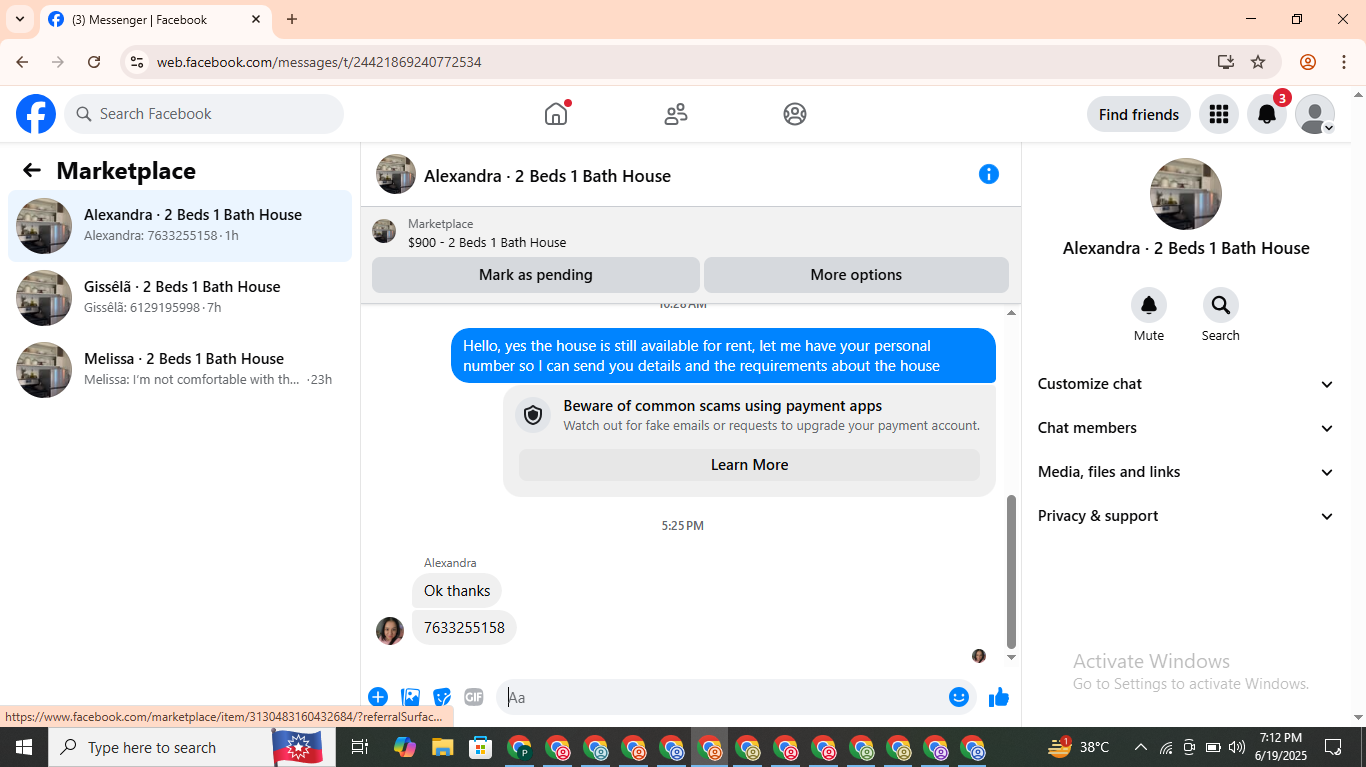
Task: Open File Explorer from the taskbar
Action: (443, 747)
